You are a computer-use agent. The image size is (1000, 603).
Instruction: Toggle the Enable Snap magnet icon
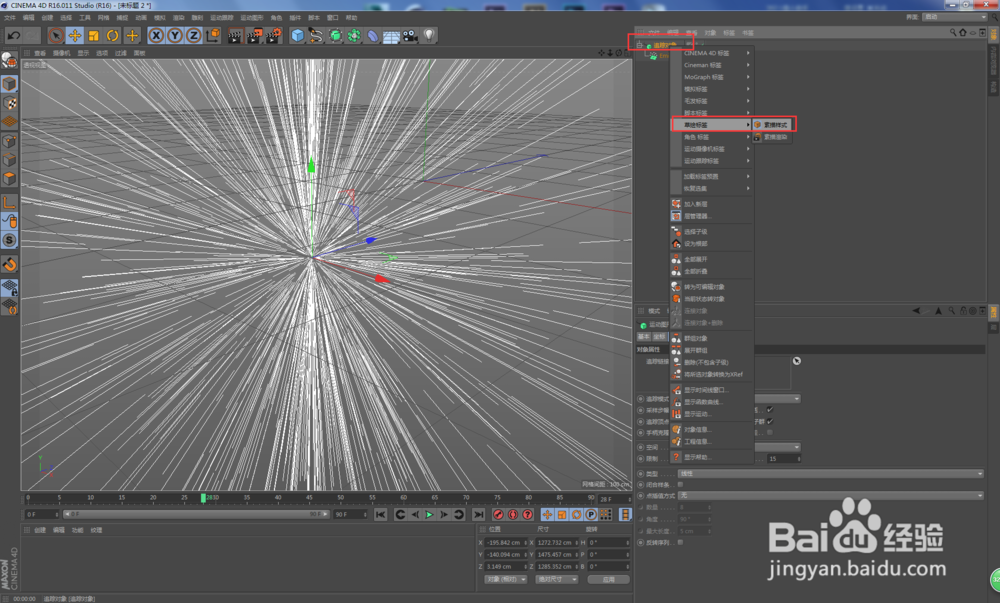(9, 264)
